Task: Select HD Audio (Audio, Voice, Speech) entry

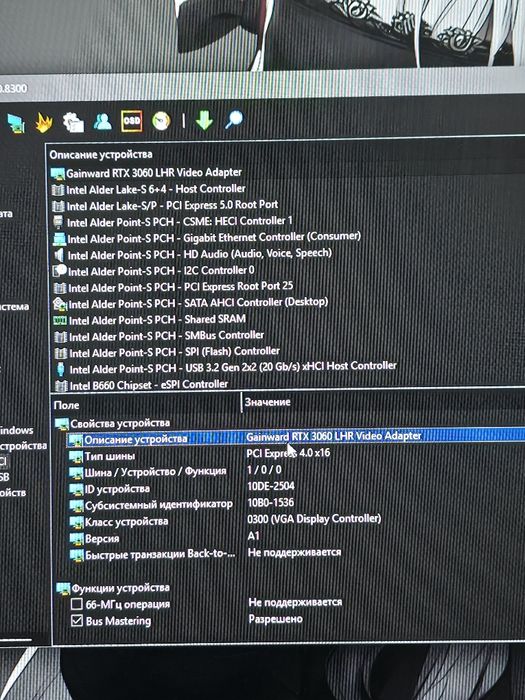Action: pyautogui.click(x=200, y=254)
